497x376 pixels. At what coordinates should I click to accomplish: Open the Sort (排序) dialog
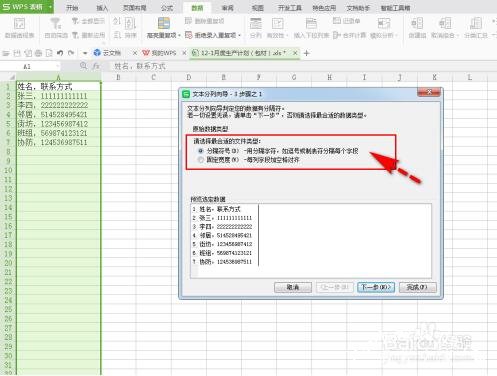(130, 28)
